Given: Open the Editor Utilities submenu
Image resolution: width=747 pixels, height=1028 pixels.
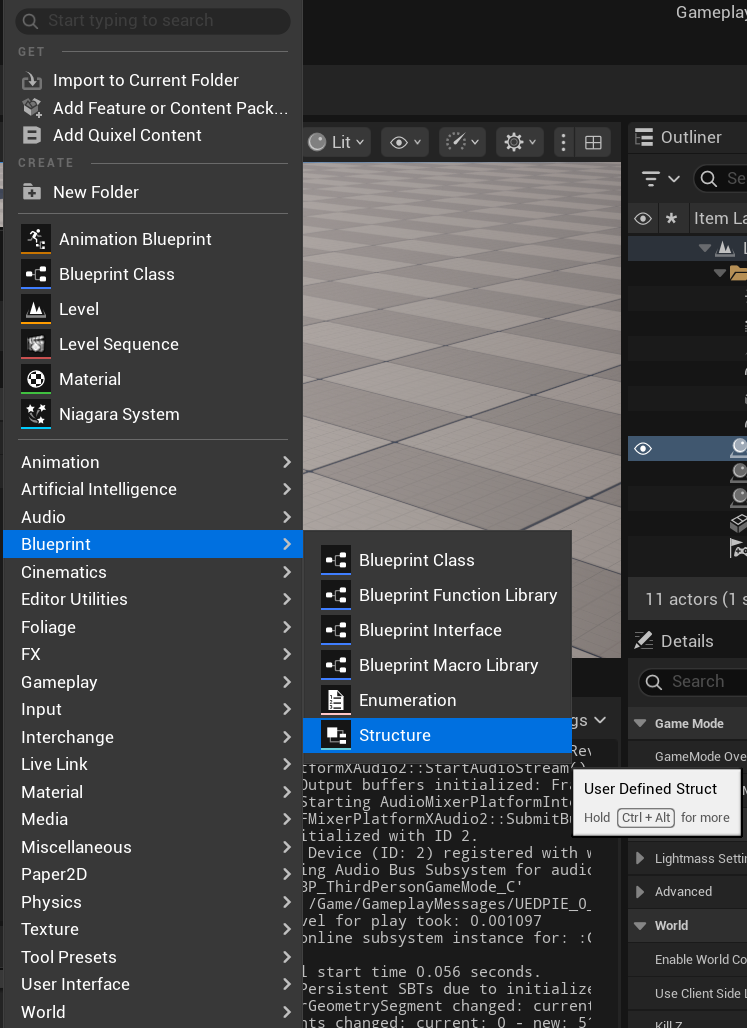Looking at the screenshot, I should coord(153,599).
